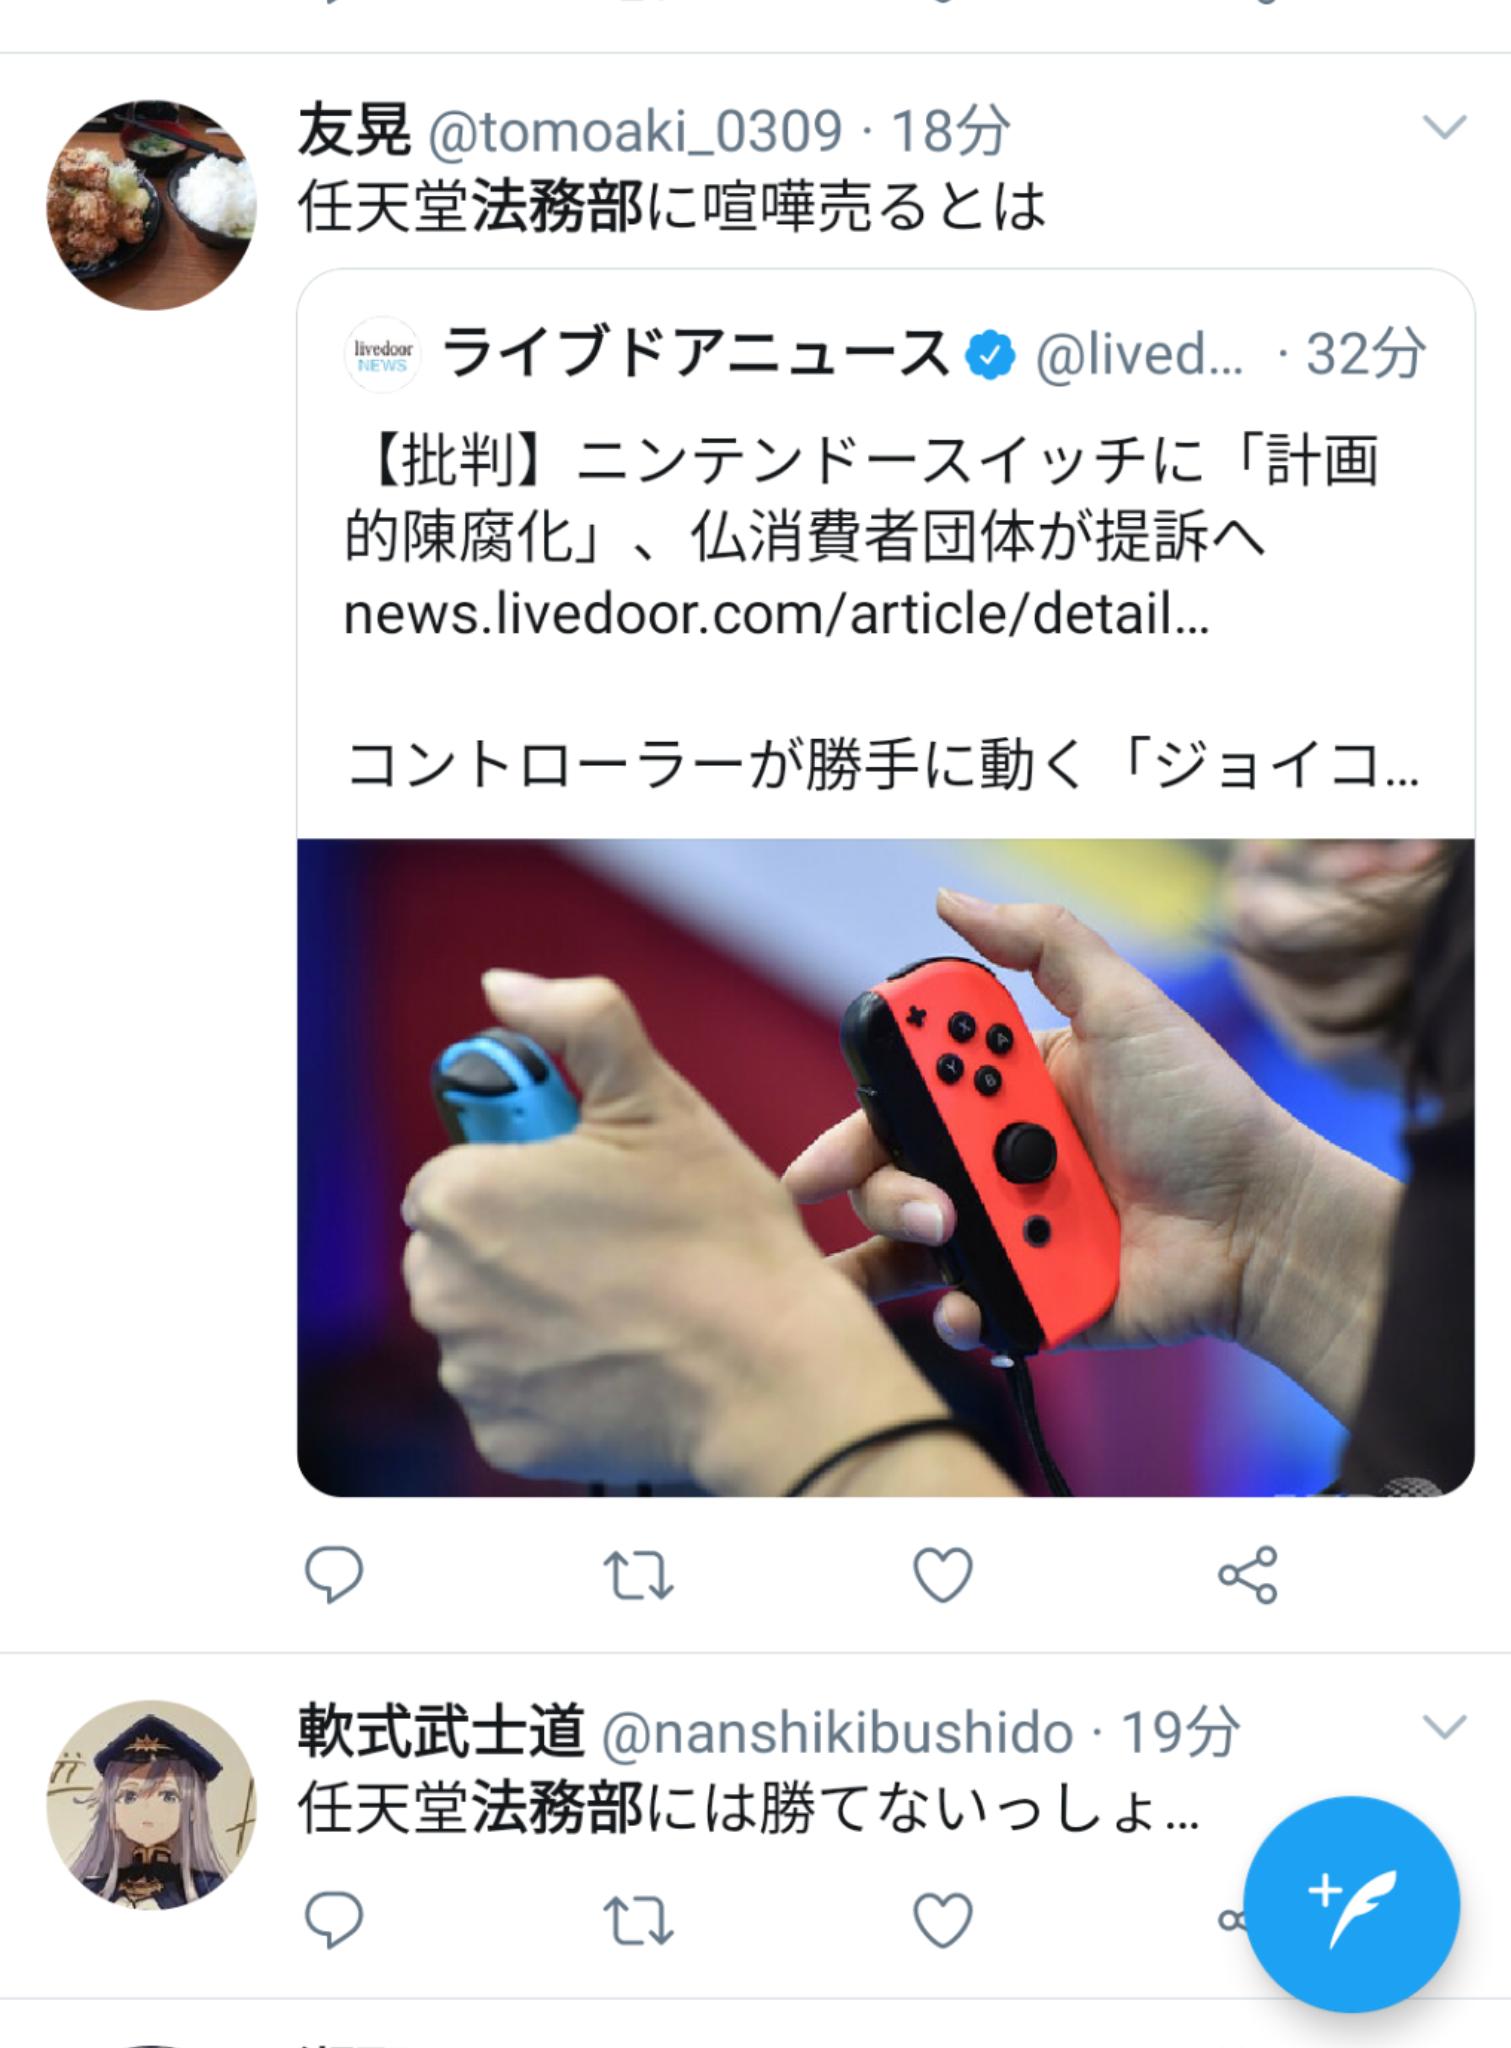Reply to 軟式武士道's tweet
The height and width of the screenshot is (2048, 1511).
click(334, 1919)
